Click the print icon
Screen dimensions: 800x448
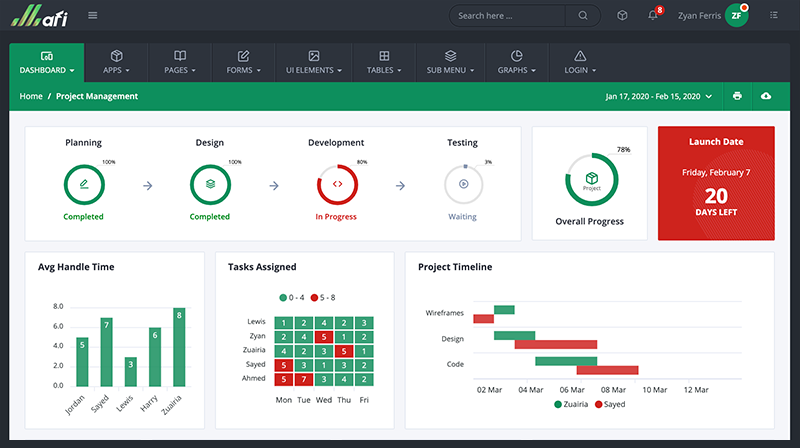737,96
